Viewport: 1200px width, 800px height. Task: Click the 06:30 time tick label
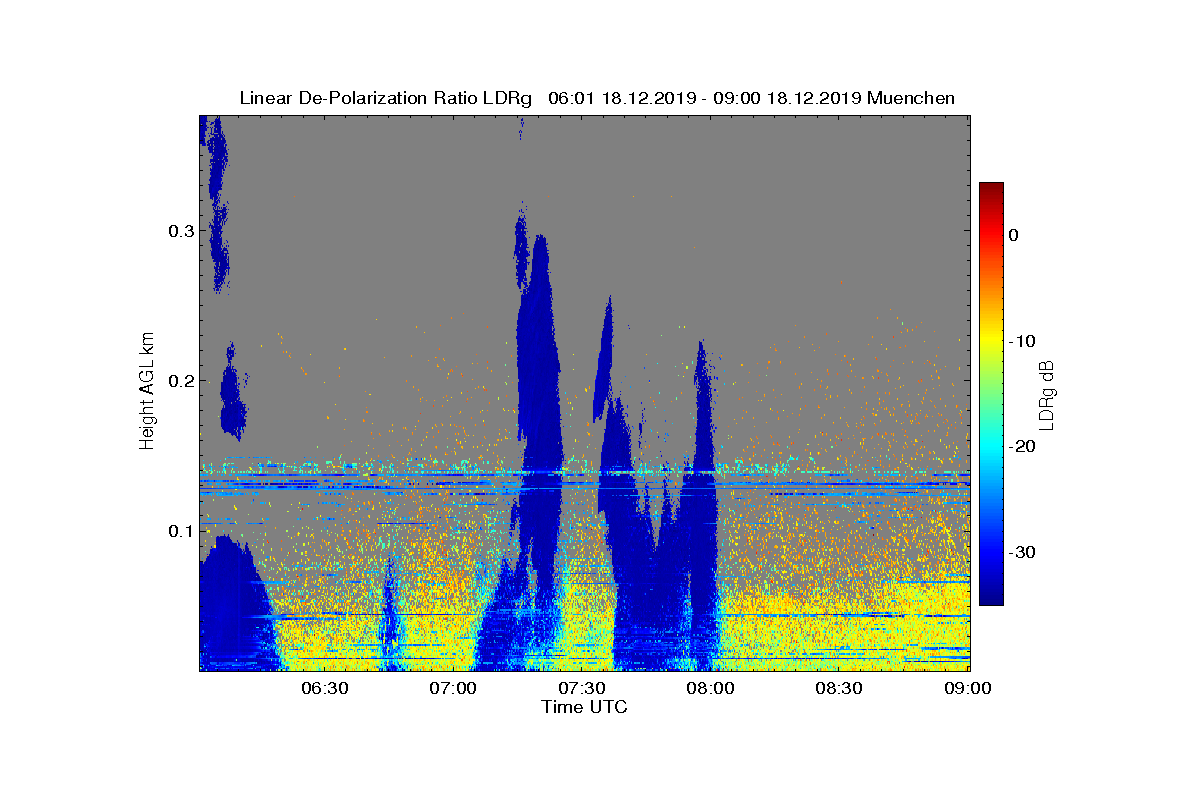324,689
